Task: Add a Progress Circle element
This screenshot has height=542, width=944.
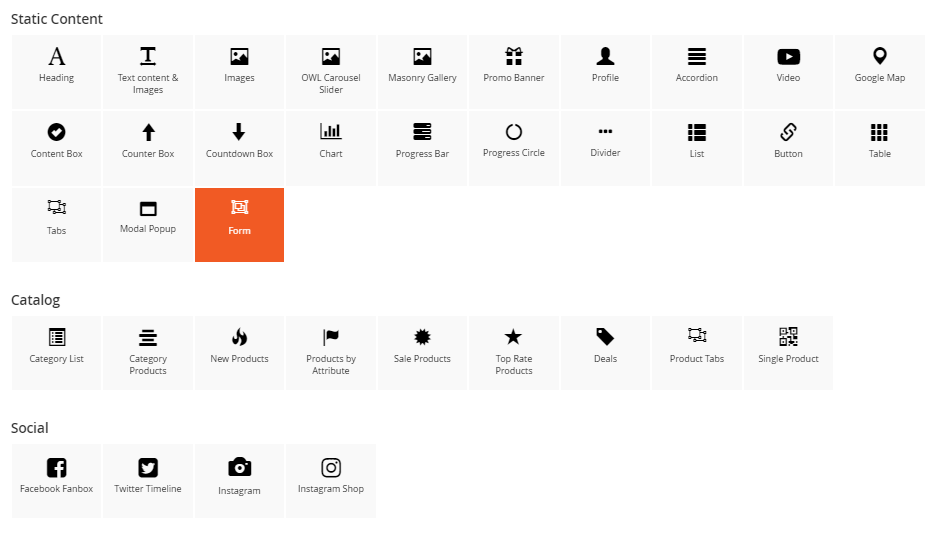Action: point(514,147)
